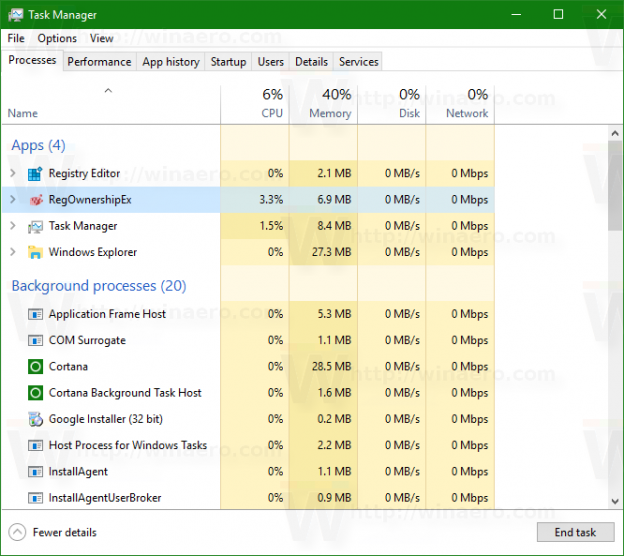This screenshot has width=624, height=556.
Task: Select the InstallAgent process name
Action: [x=78, y=472]
